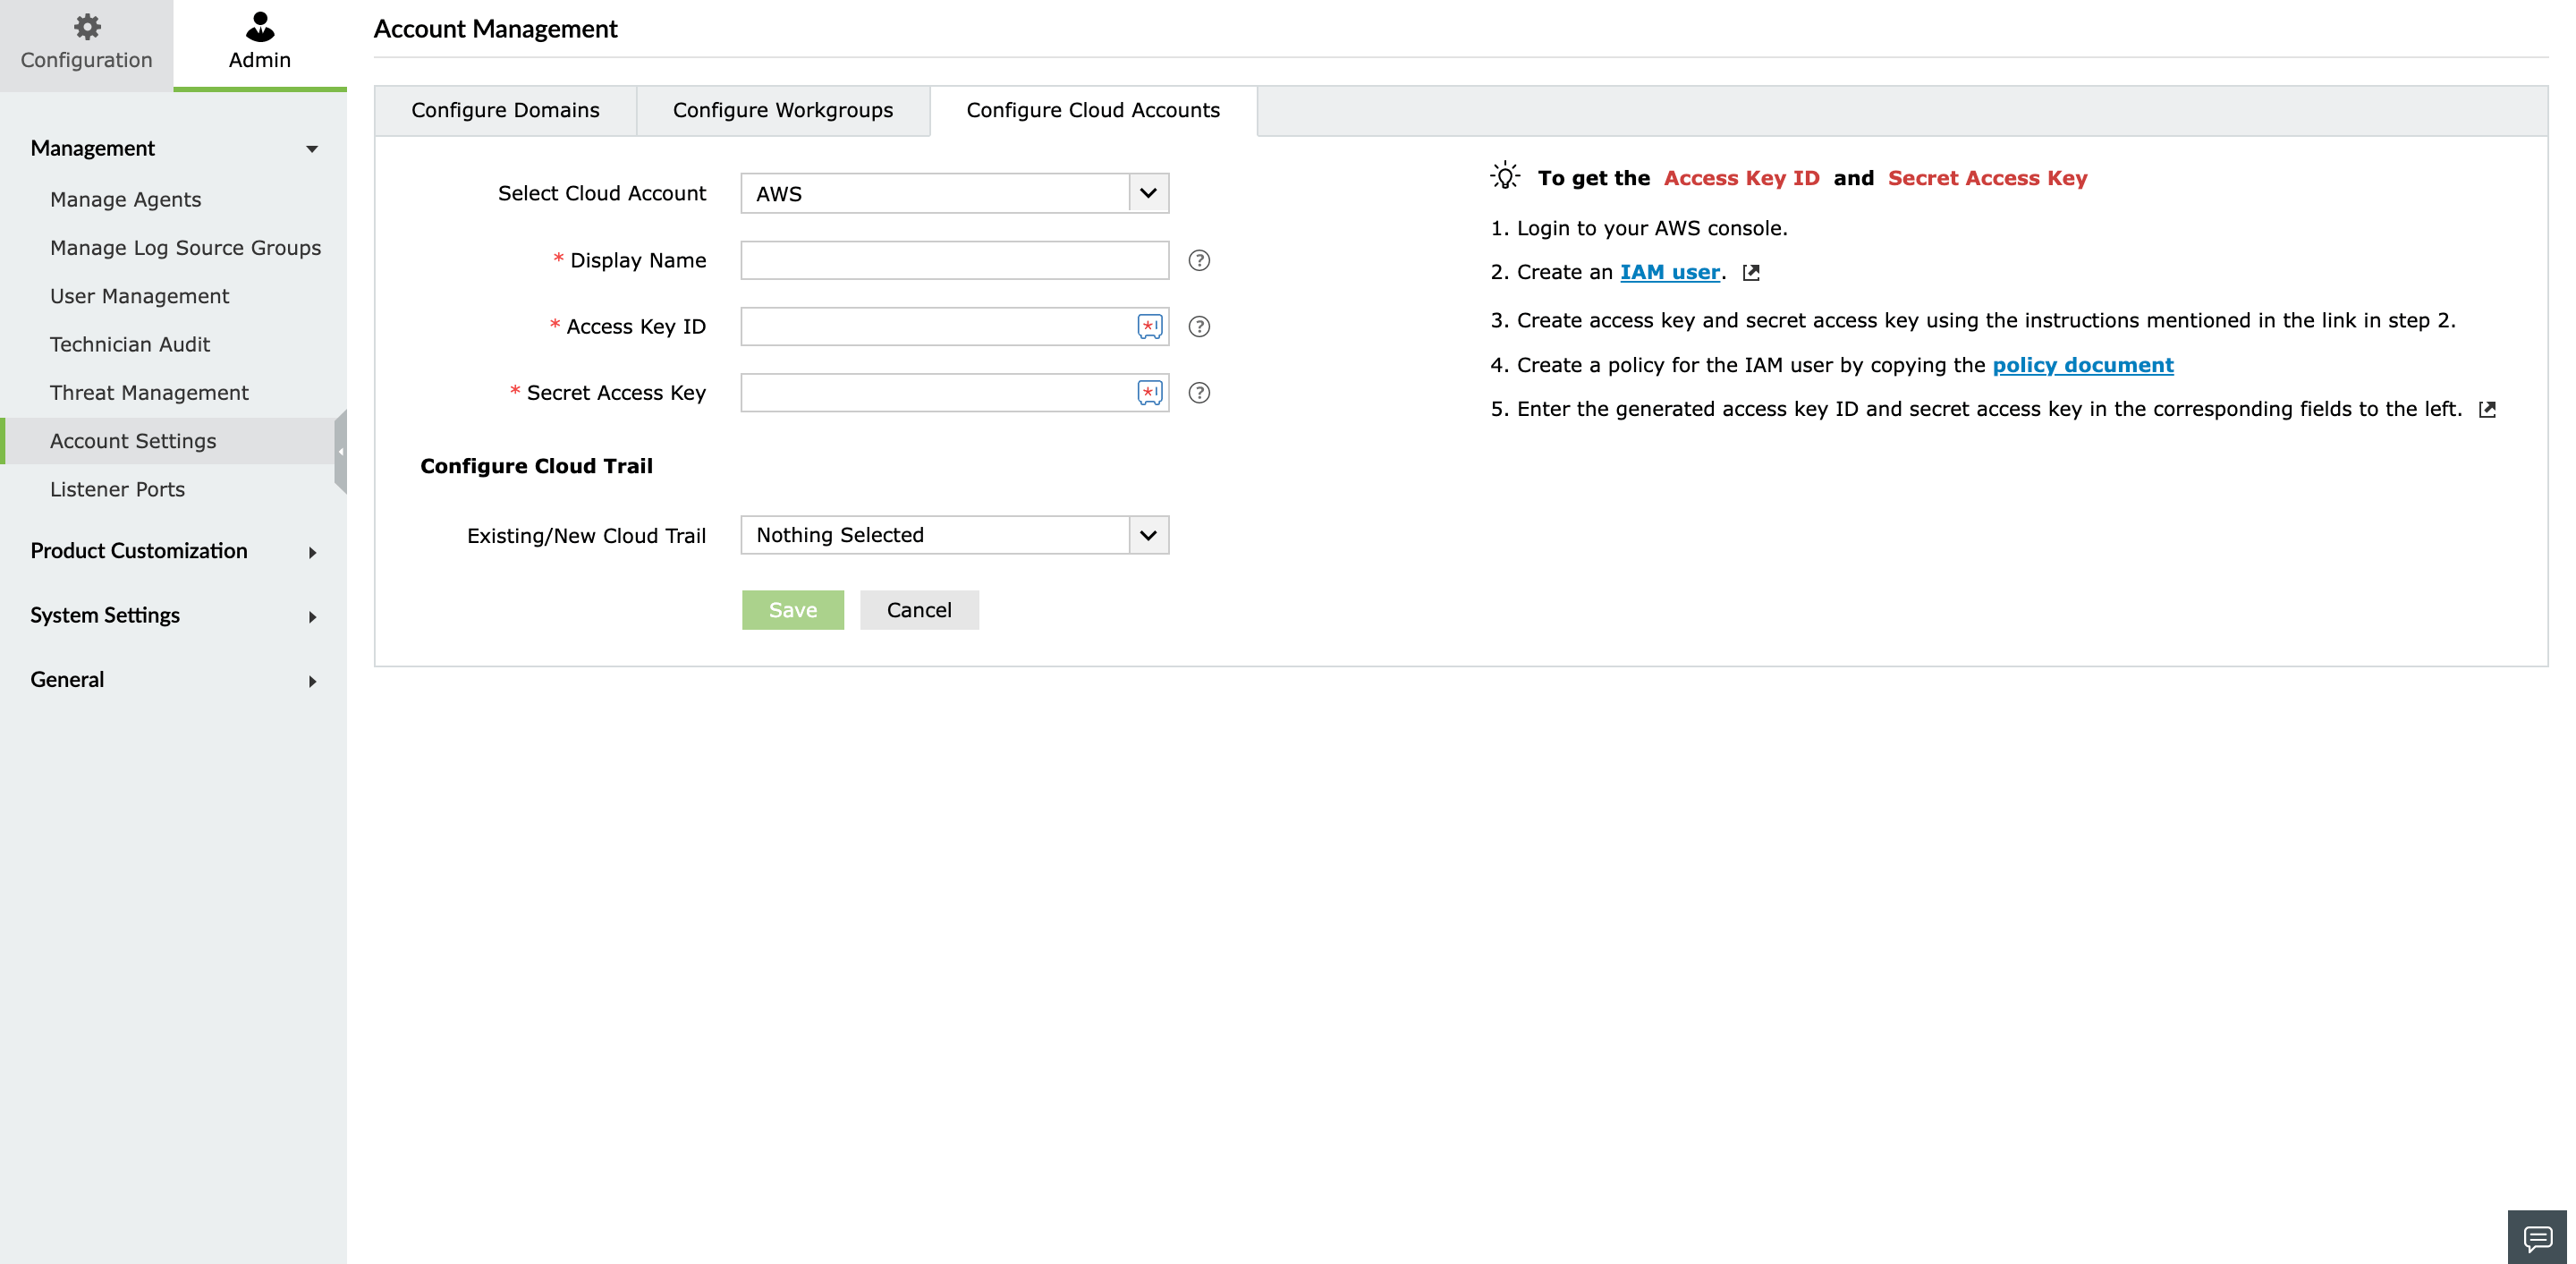This screenshot has width=2576, height=1264.
Task: Switch to Configure Workgroups tab
Action: (782, 110)
